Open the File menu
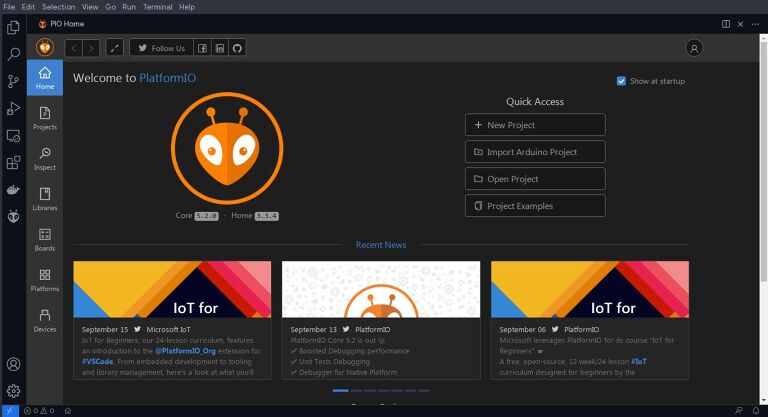The width and height of the screenshot is (768, 417). click(x=9, y=7)
